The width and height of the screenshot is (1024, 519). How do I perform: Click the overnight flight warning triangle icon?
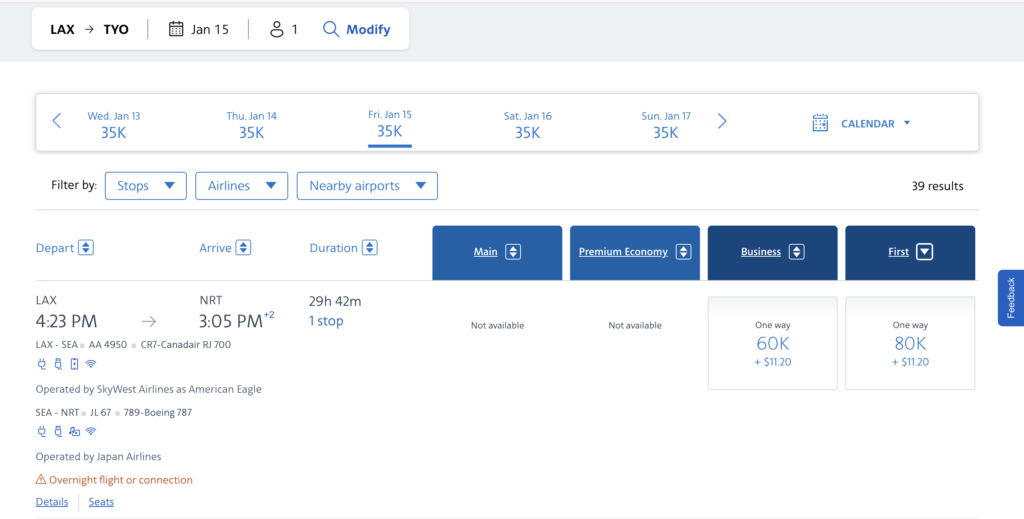[40, 480]
